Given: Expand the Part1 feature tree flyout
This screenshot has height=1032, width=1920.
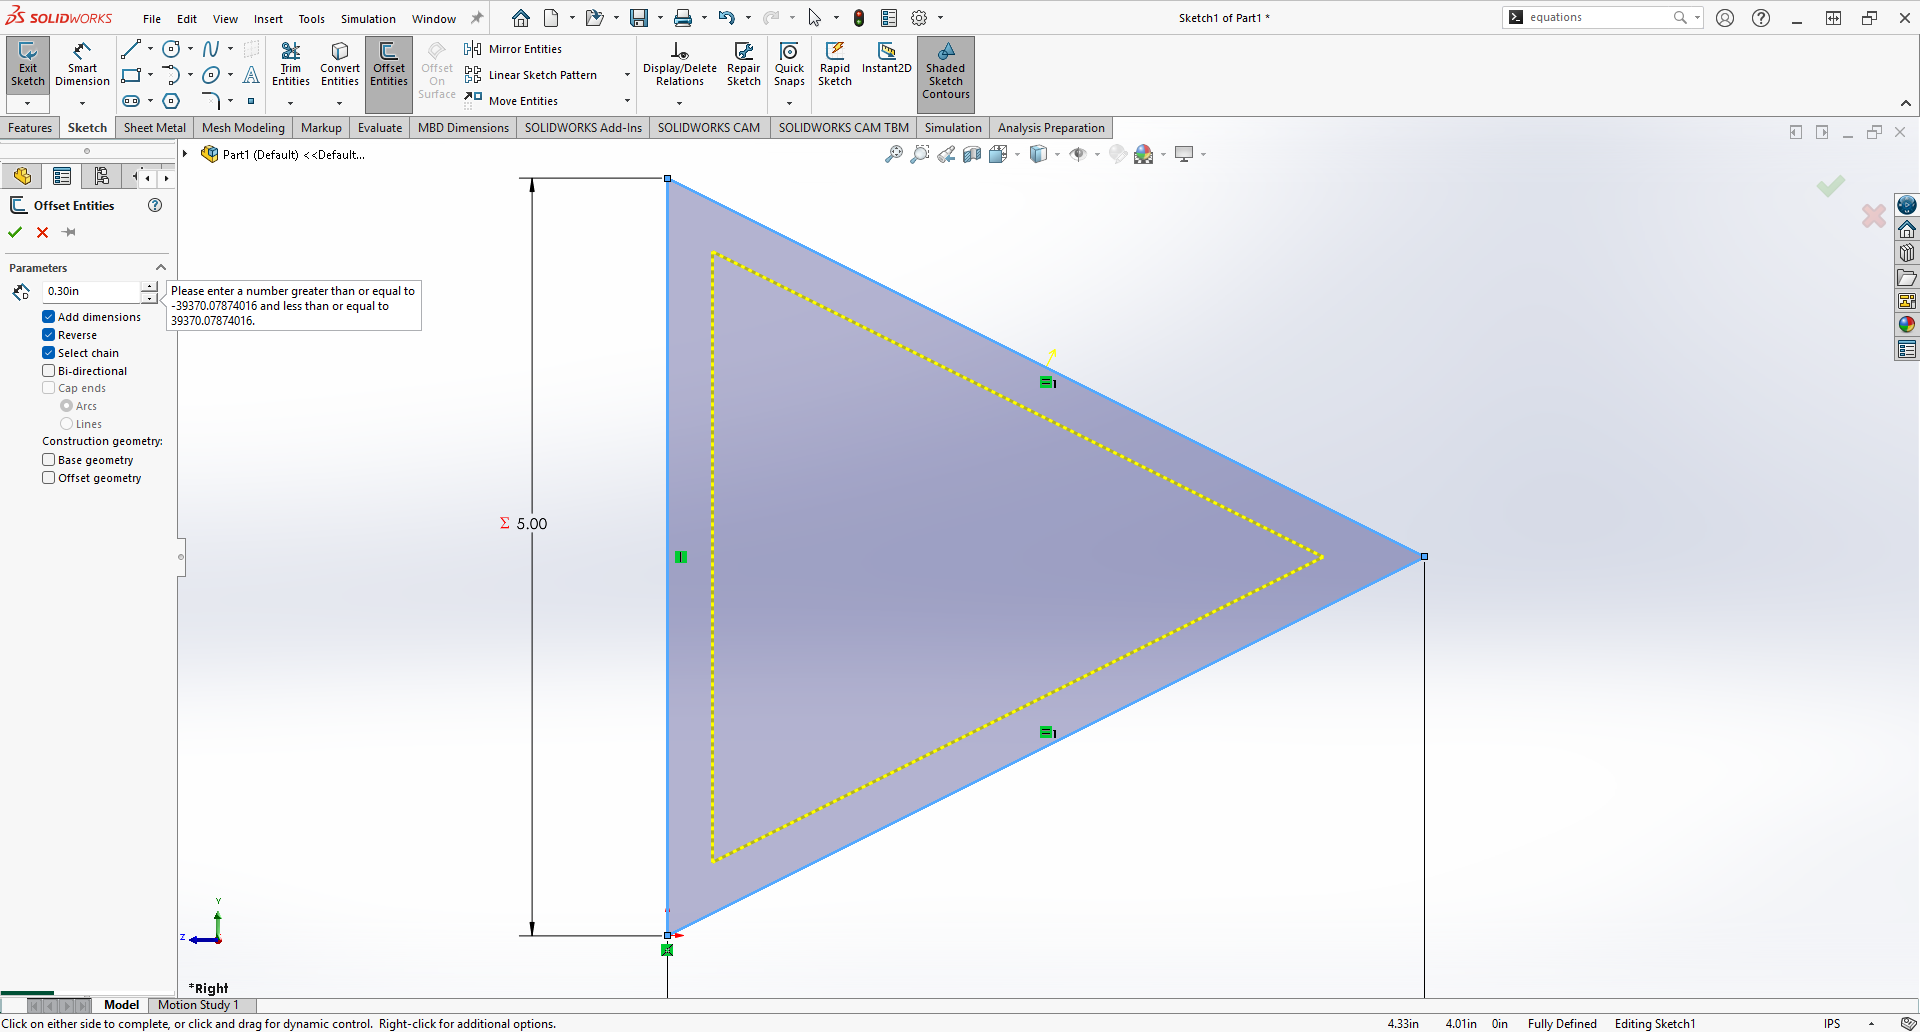Looking at the screenshot, I should tap(185, 154).
